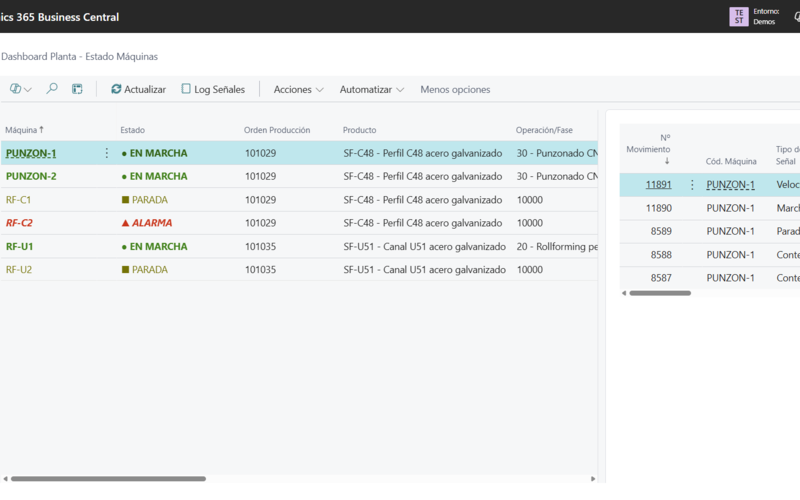Click order 101029 in PUNZON-2 row

[260, 176]
